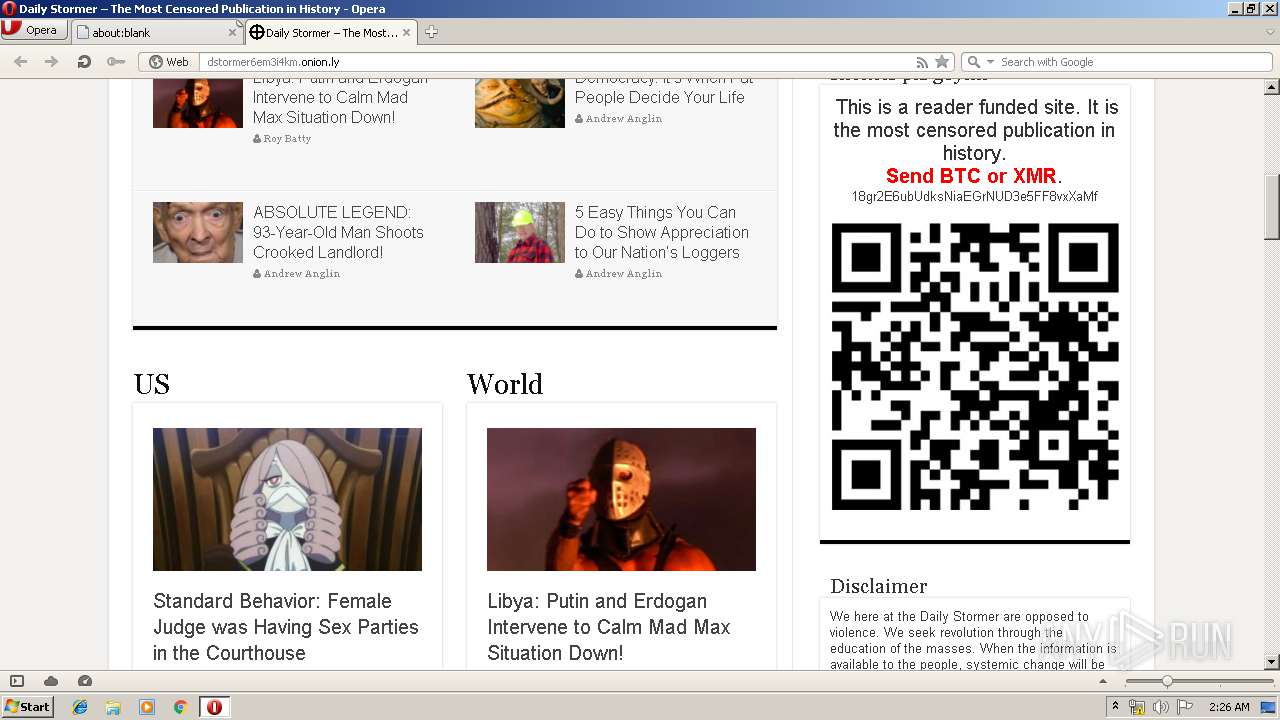Restore down the Opera window

(1252, 8)
